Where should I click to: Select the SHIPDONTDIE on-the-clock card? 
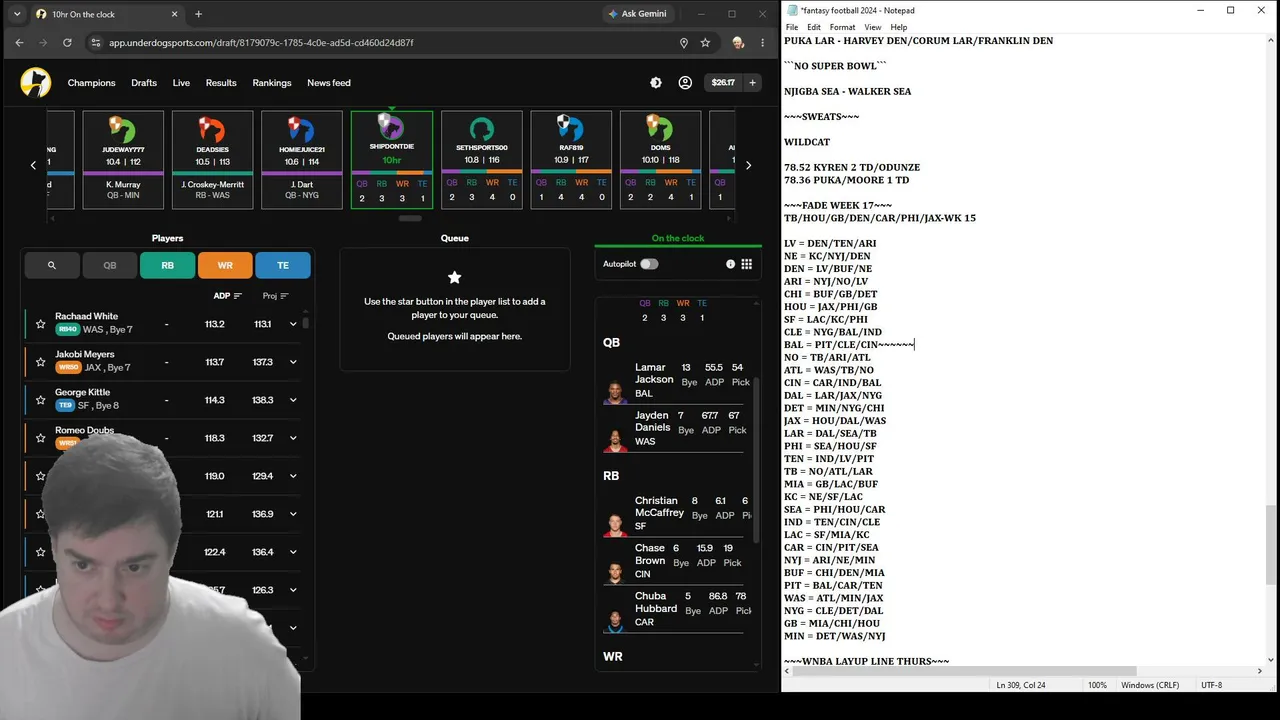pos(392,160)
